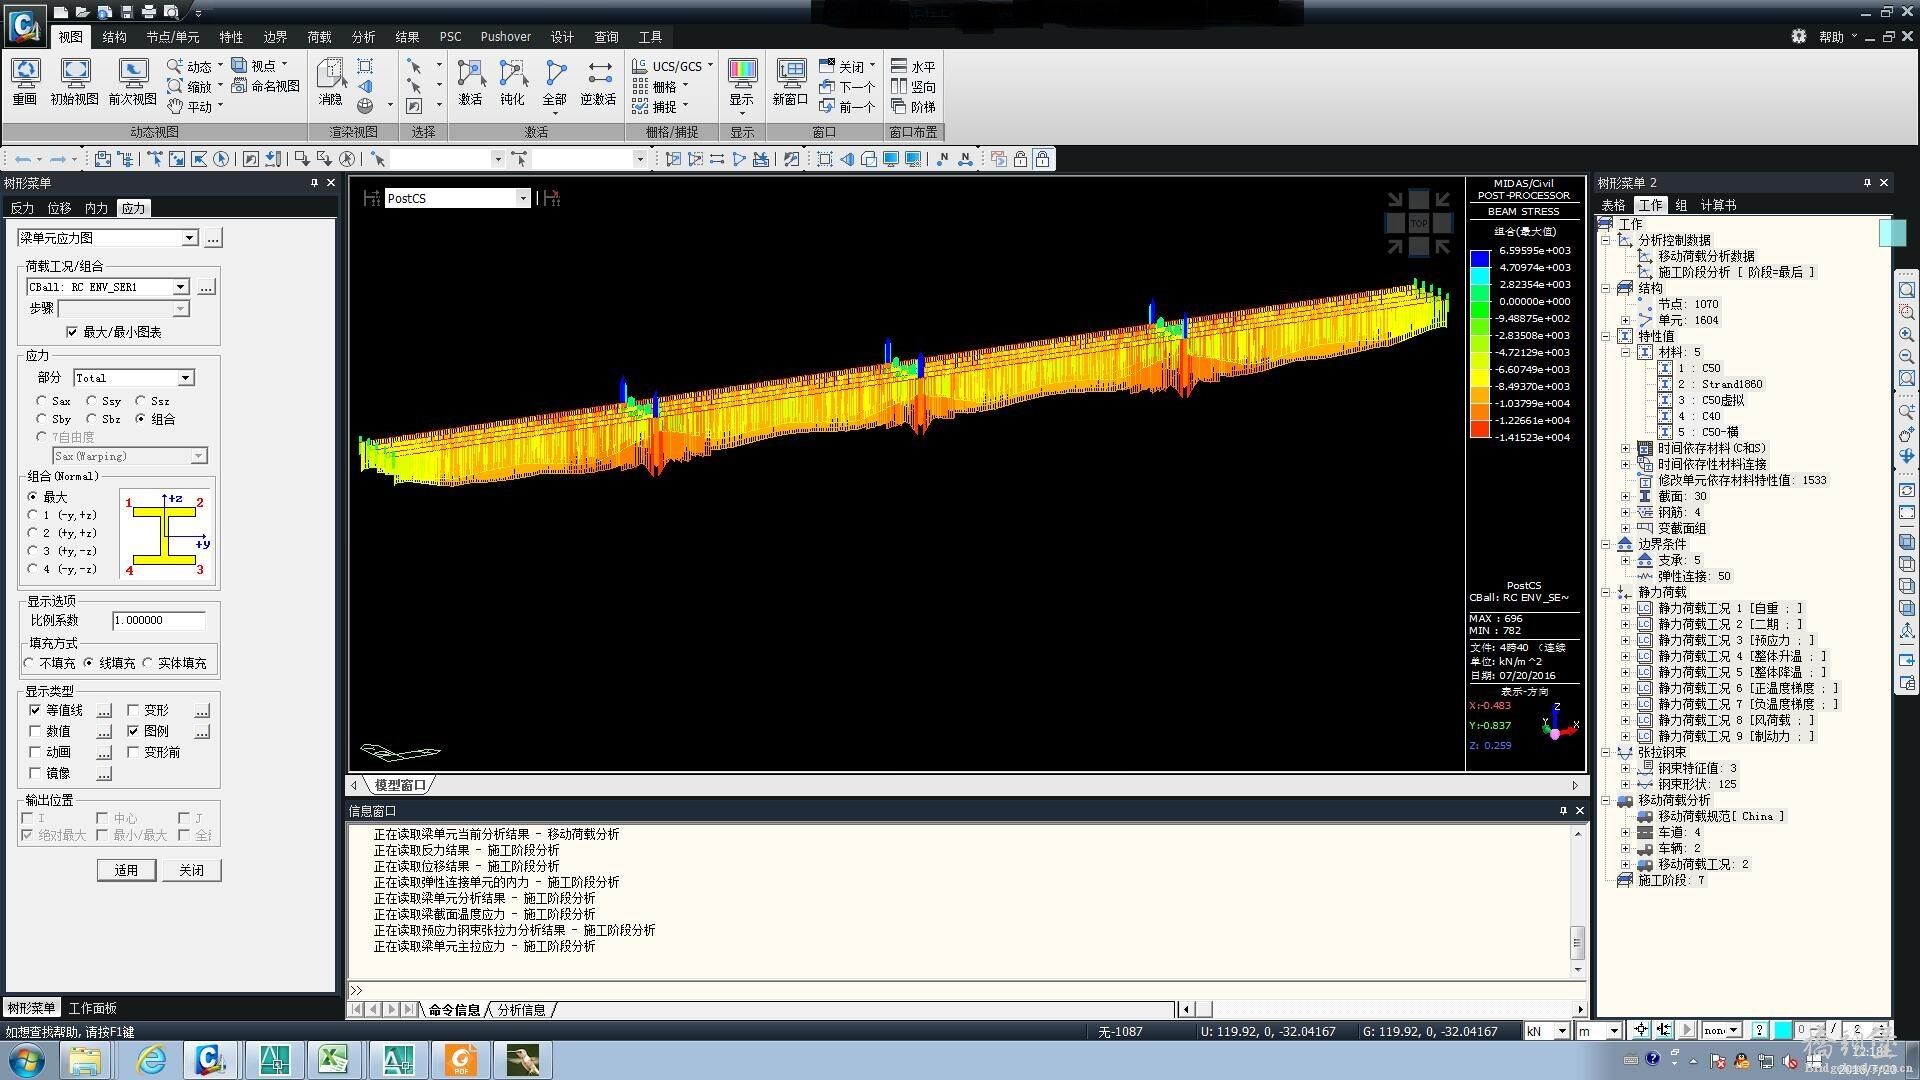Click the Excel icon in taskbar
Image resolution: width=1920 pixels, height=1080 pixels.
pyautogui.click(x=333, y=1059)
